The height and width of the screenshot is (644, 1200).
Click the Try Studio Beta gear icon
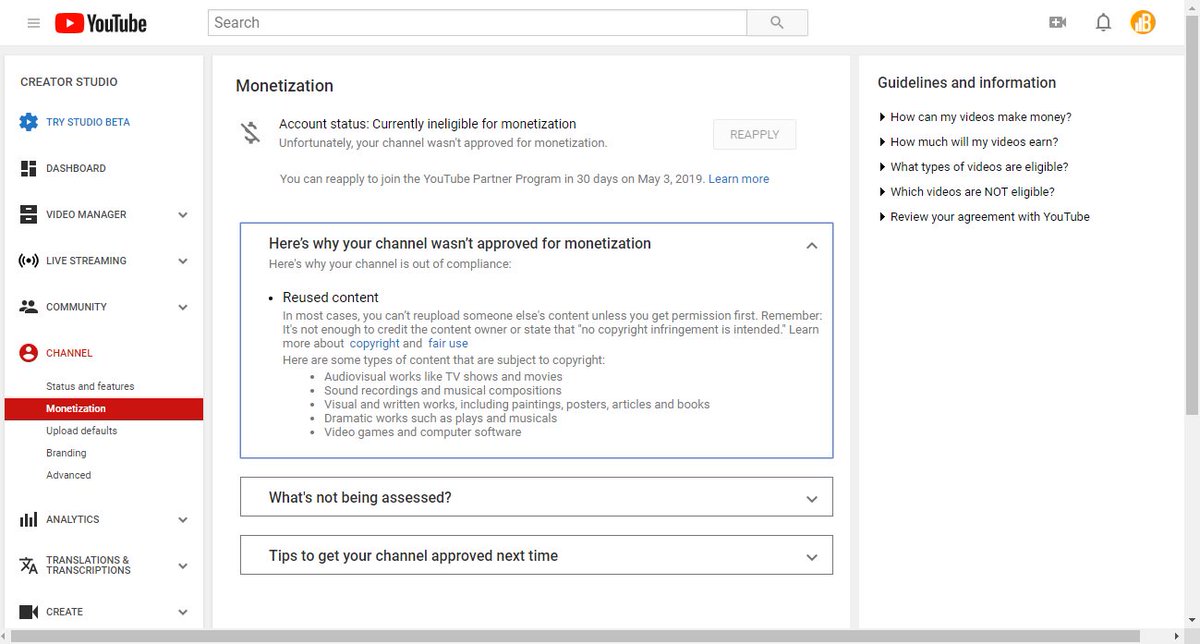coord(29,122)
